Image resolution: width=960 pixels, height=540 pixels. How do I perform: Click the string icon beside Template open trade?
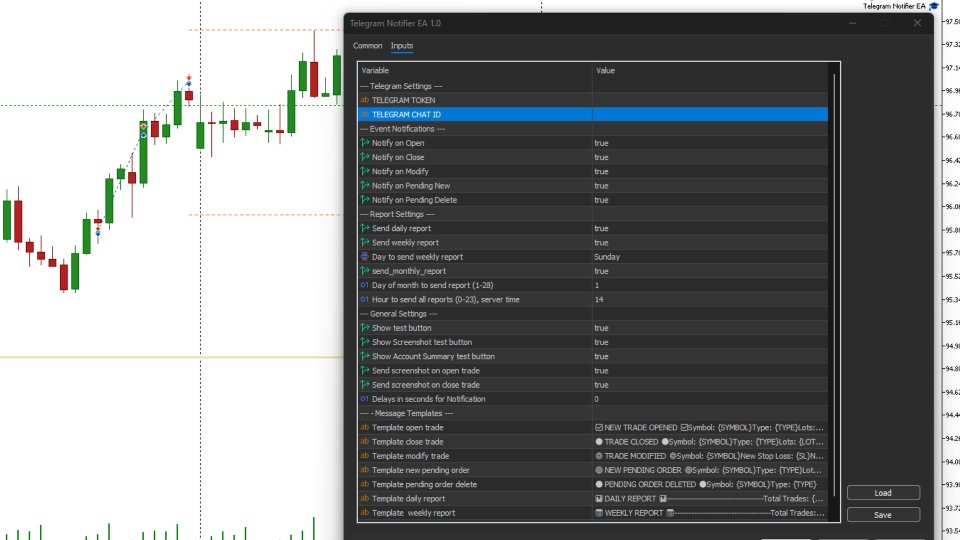tap(365, 427)
